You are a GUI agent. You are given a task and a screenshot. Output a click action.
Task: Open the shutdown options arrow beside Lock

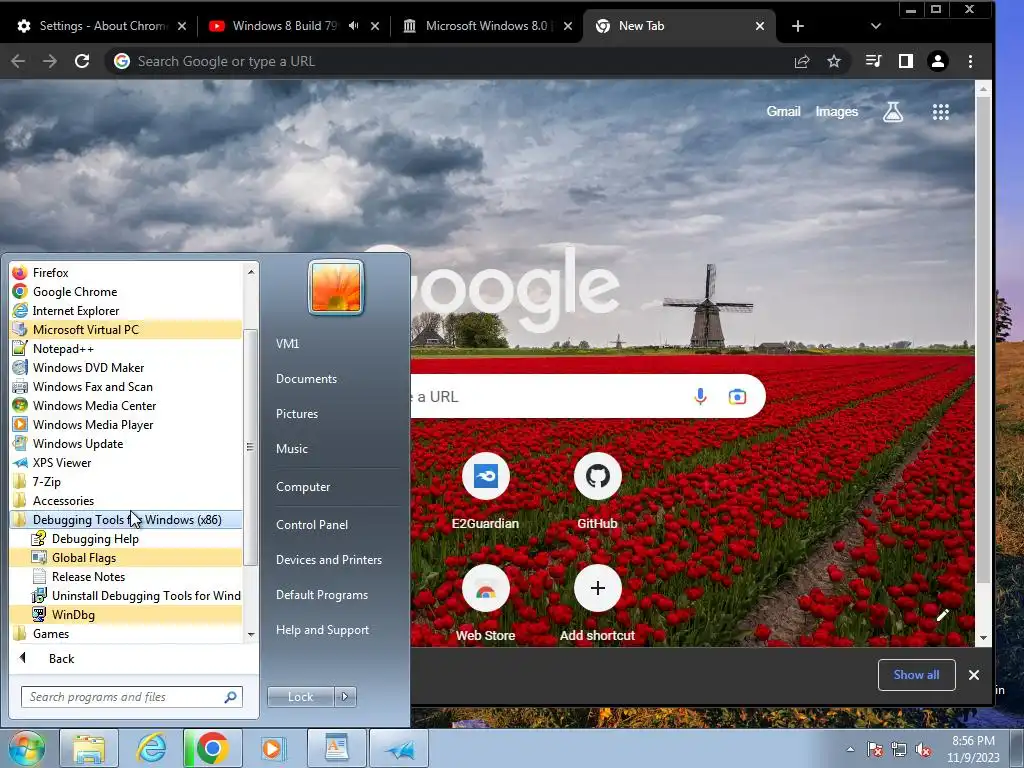tap(345, 697)
